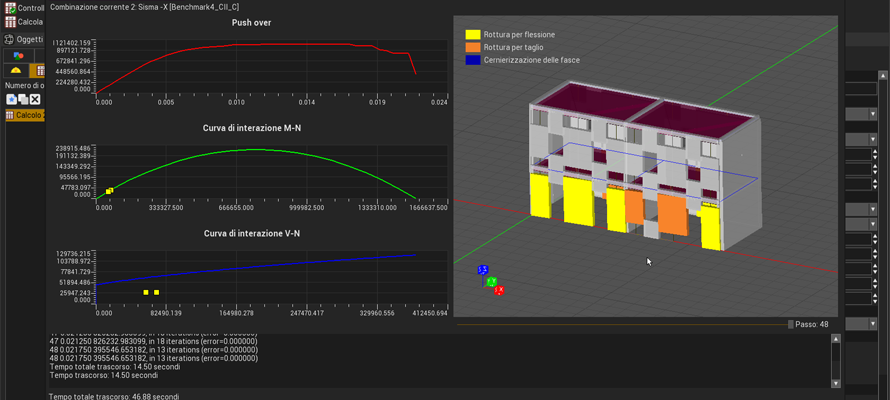Select the colored shapes tab icon
Image resolution: width=890 pixels, height=400 pixels.
point(18,55)
